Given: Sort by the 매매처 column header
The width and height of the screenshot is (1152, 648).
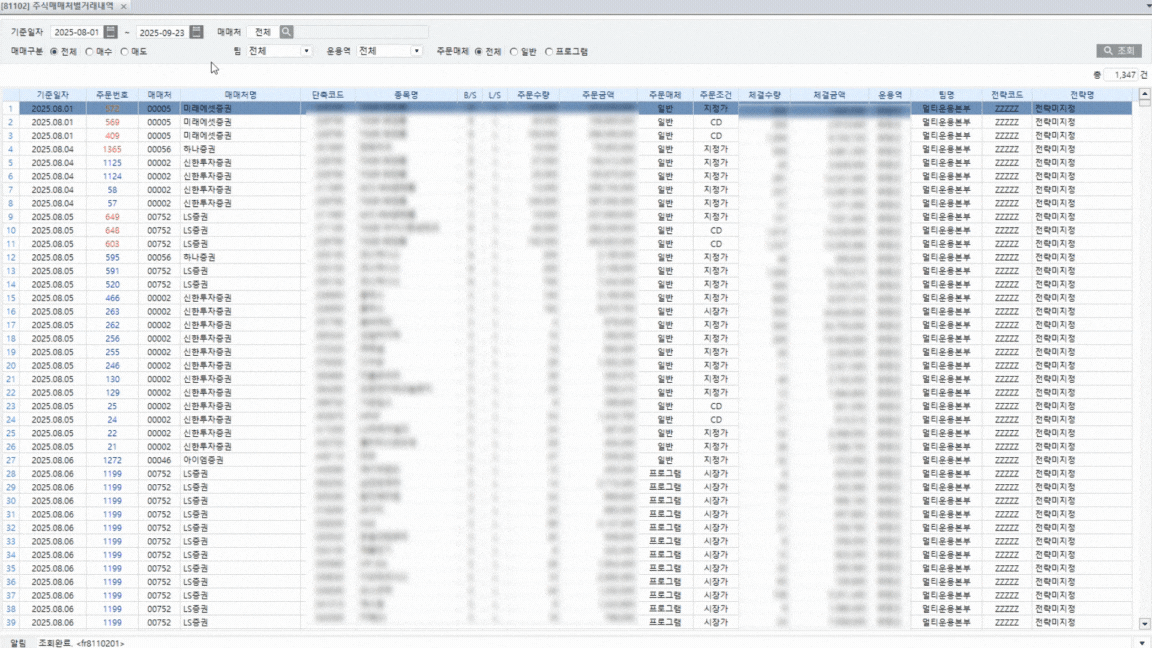Looking at the screenshot, I should coord(159,95).
